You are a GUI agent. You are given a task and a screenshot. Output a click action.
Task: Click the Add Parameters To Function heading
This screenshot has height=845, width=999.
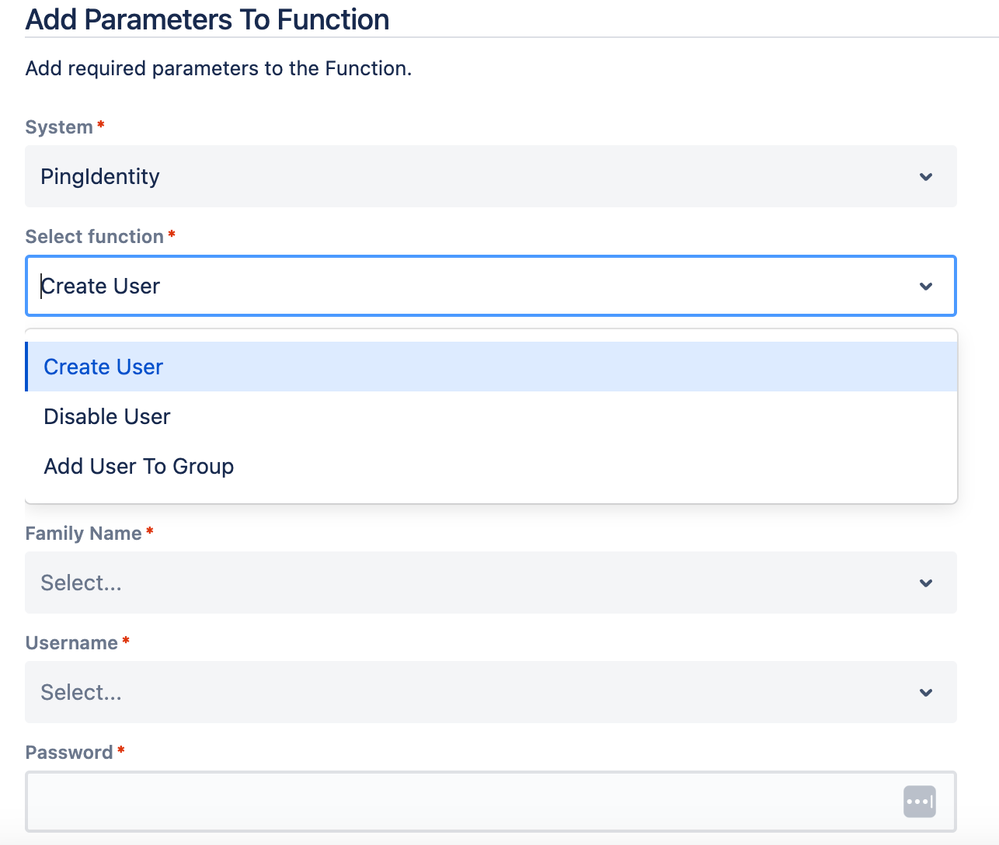coord(207,19)
